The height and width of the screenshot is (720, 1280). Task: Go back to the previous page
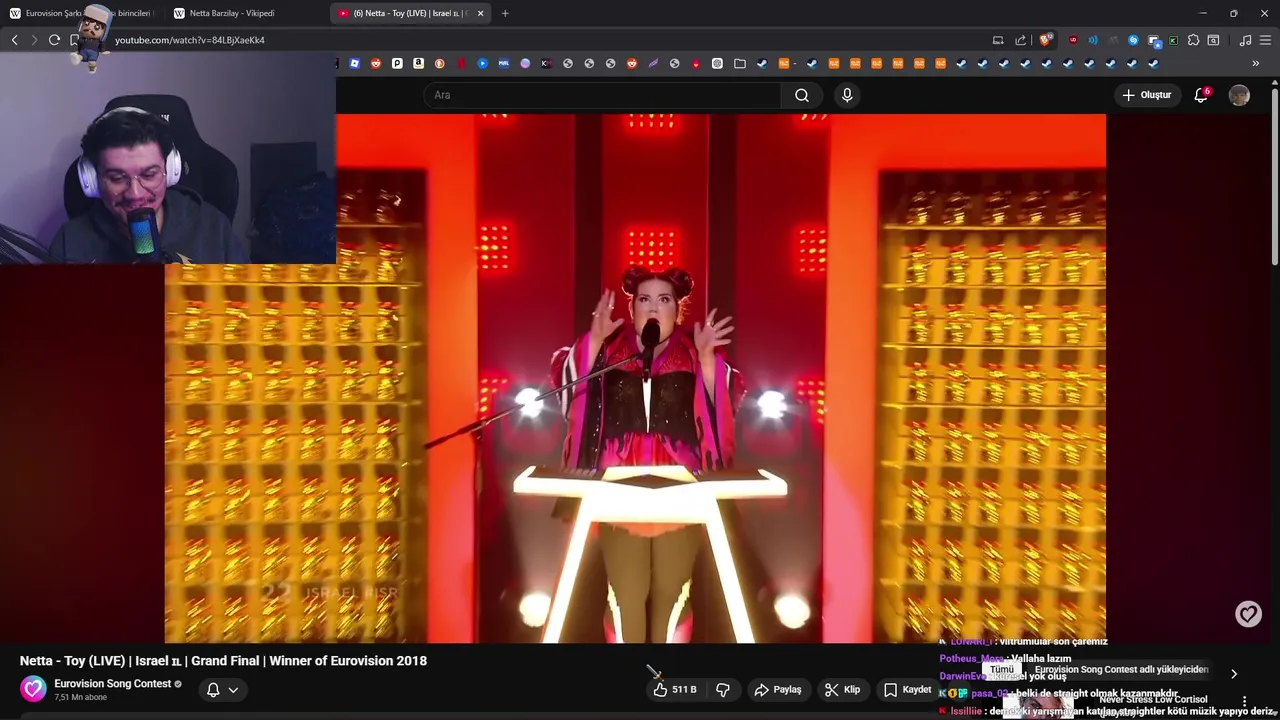pos(14,40)
